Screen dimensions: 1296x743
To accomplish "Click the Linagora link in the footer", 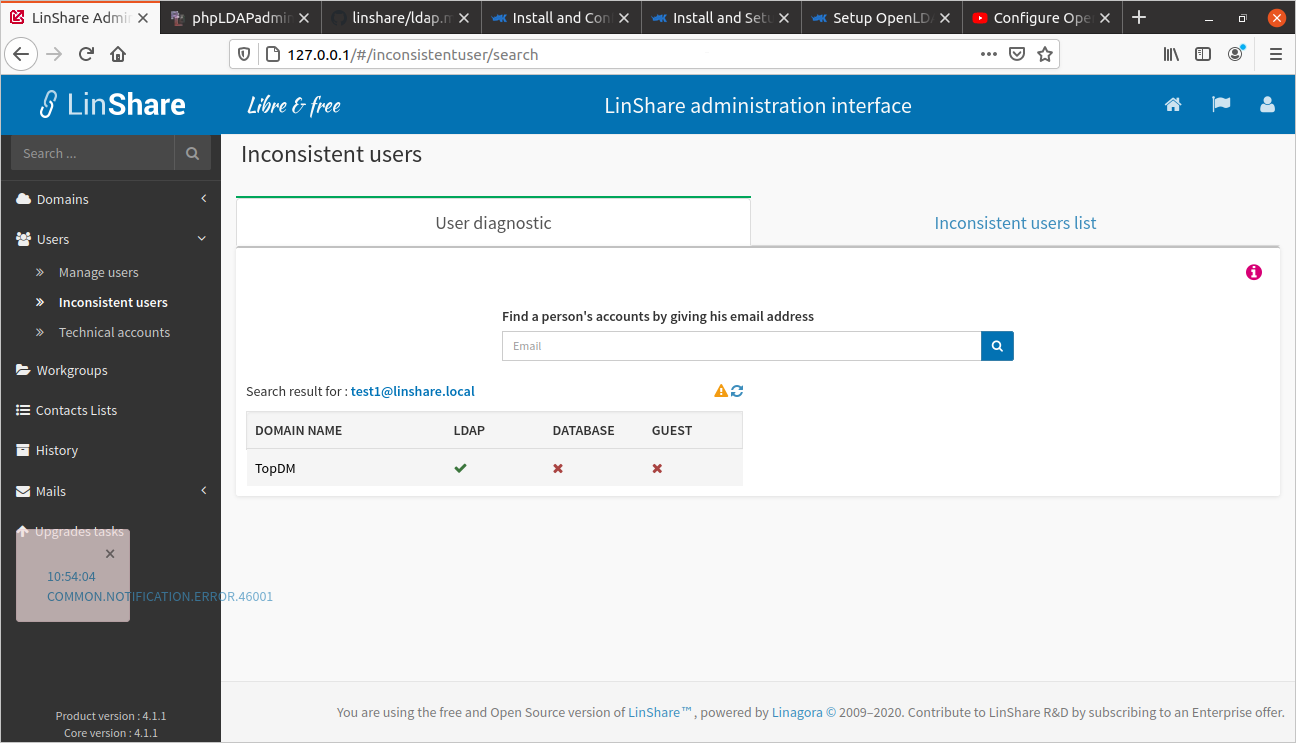I will pyautogui.click(x=796, y=712).
